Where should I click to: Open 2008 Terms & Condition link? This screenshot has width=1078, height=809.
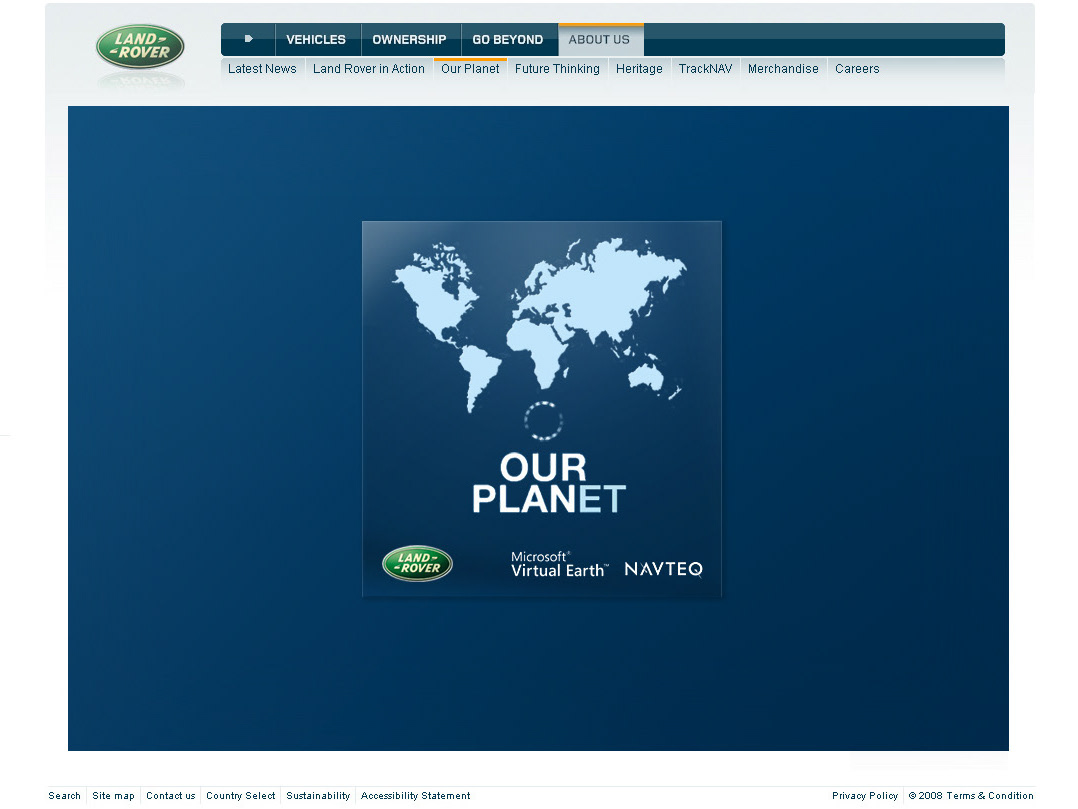(x=971, y=795)
